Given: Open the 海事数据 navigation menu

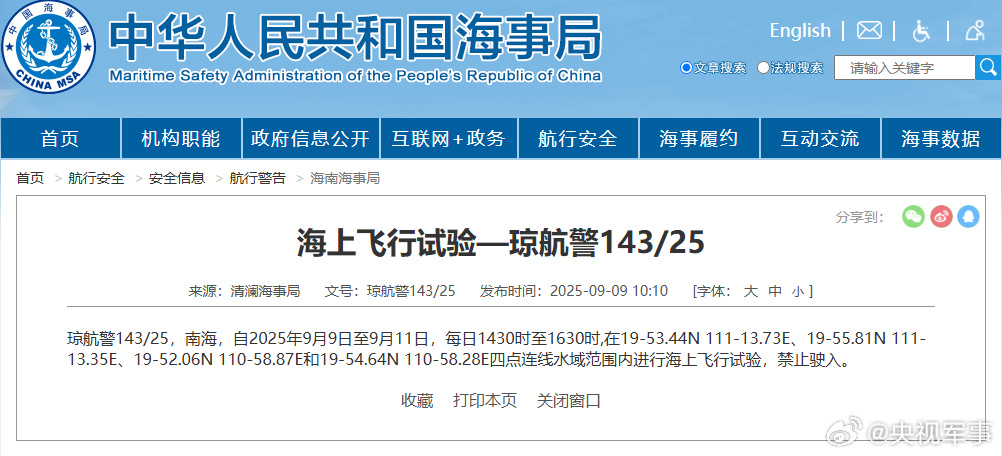Looking at the screenshot, I should click(940, 139).
